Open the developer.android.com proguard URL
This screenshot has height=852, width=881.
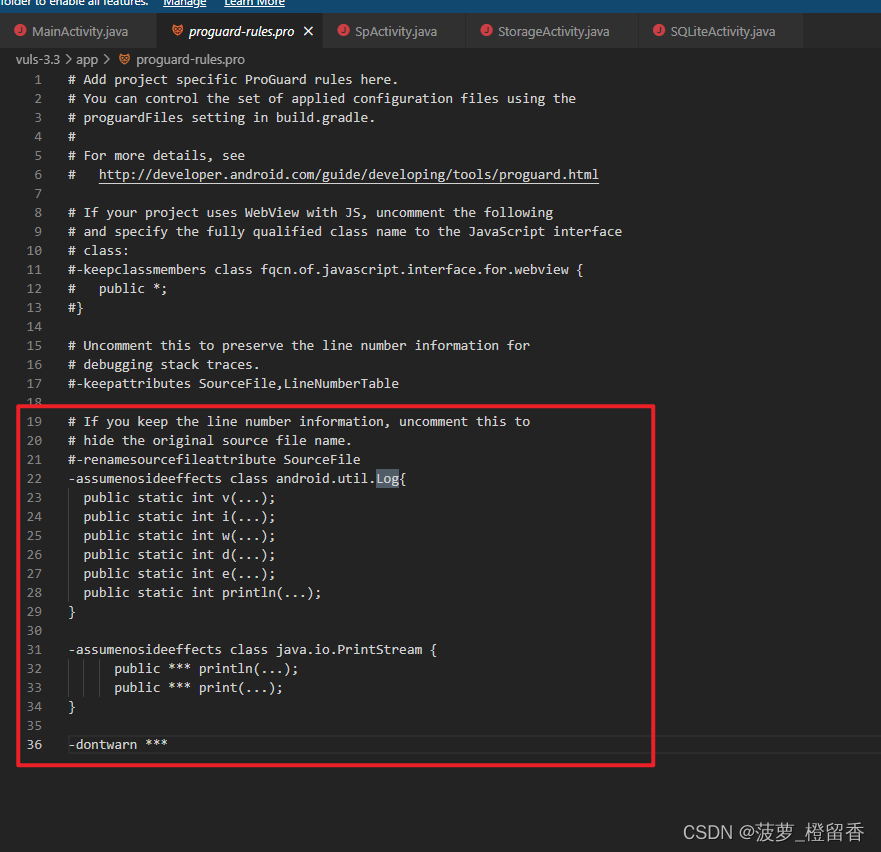tap(348, 174)
